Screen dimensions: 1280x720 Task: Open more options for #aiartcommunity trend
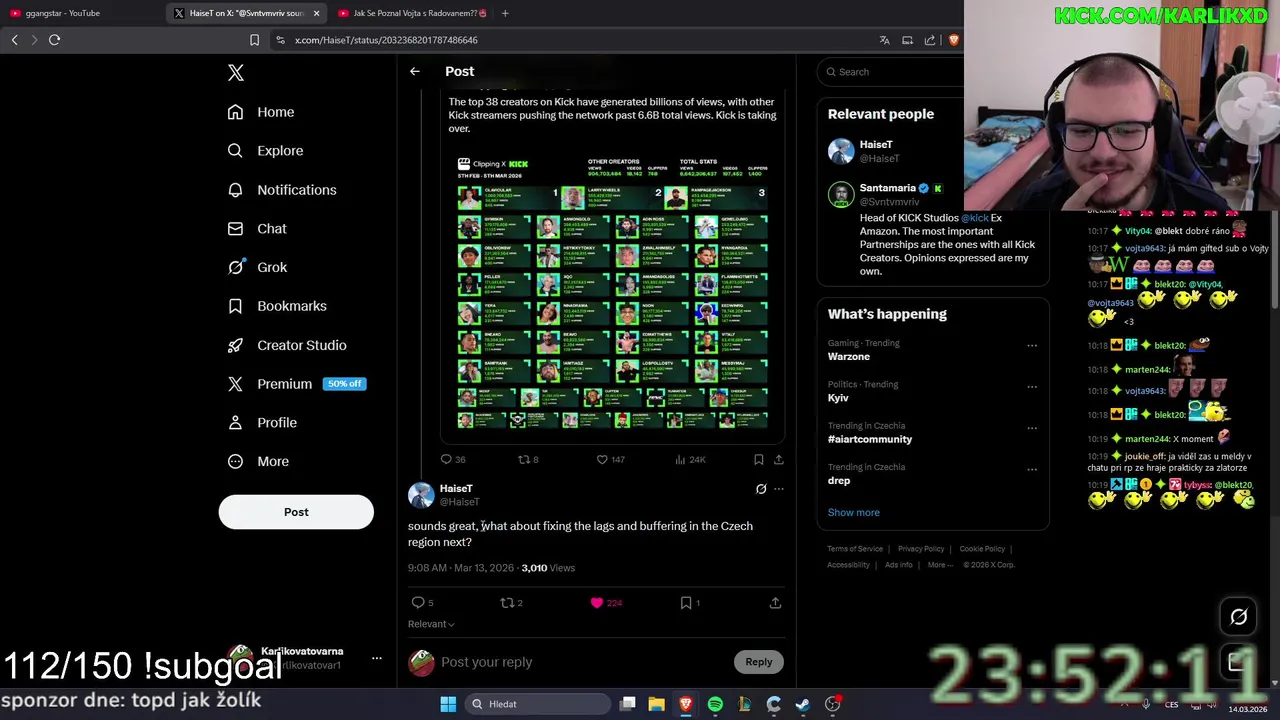1032,428
